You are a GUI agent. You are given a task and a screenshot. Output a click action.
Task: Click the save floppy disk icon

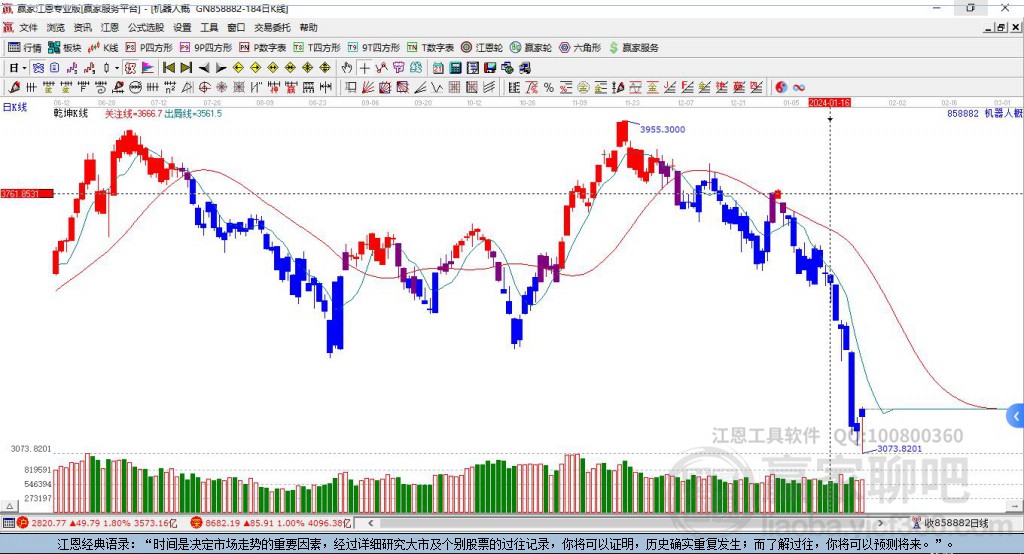490,67
